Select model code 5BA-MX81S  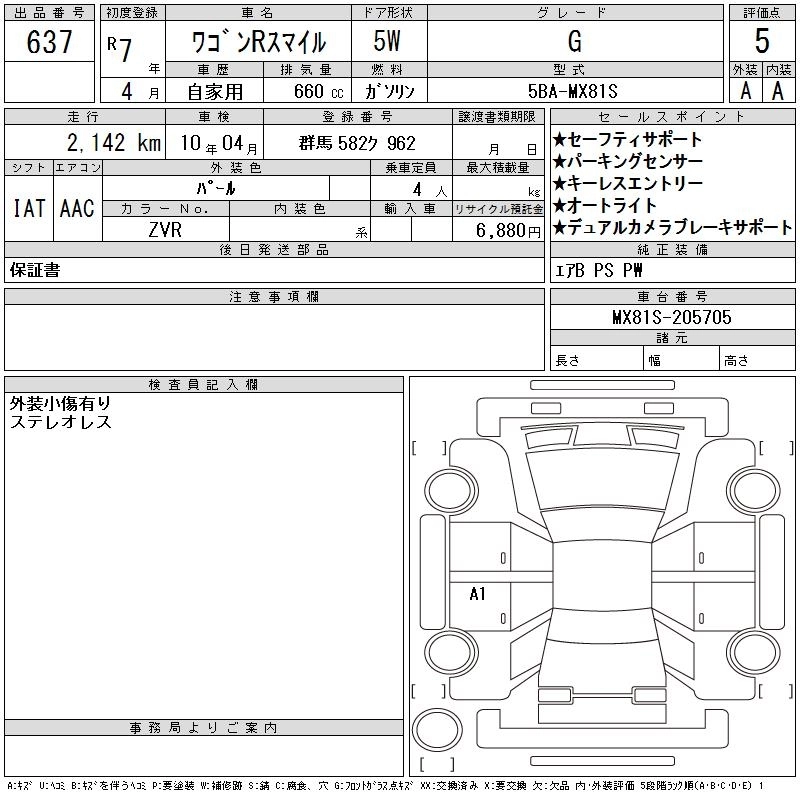572,91
